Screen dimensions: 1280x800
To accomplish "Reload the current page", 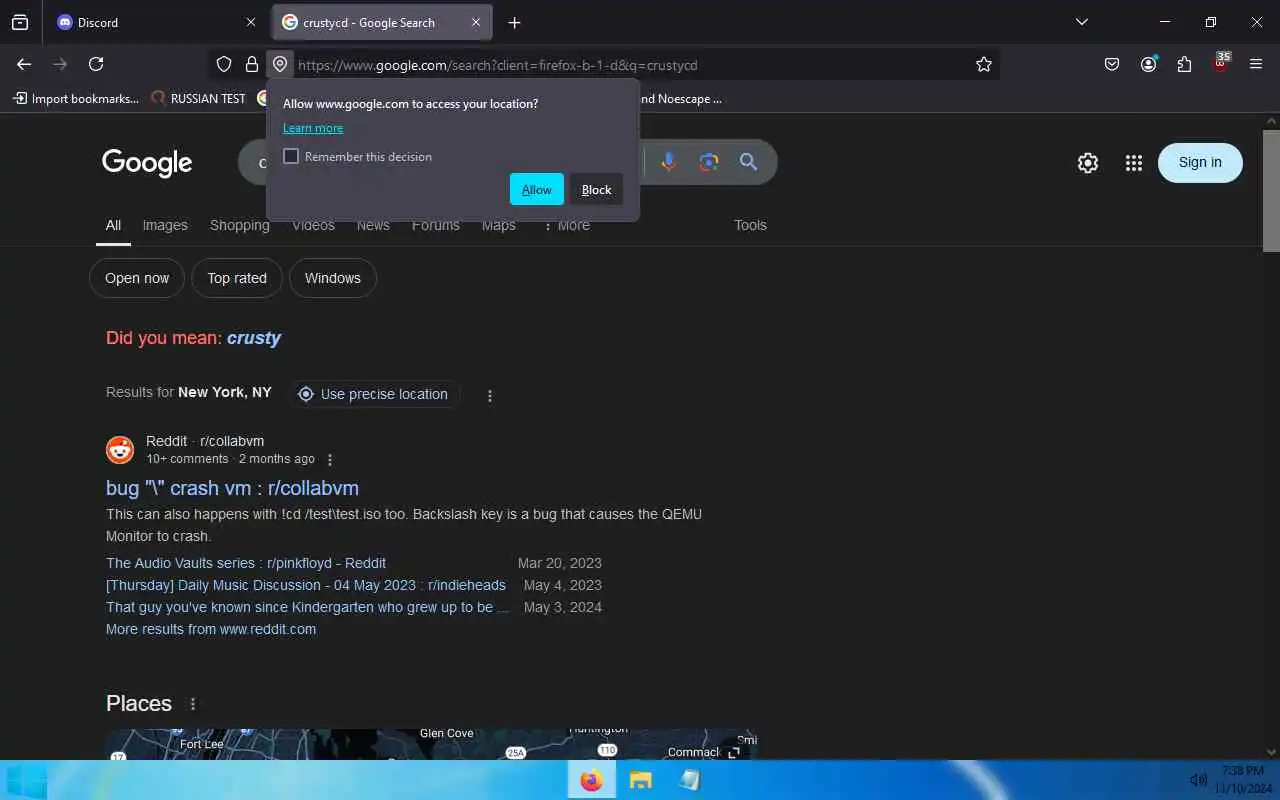I will pyautogui.click(x=96, y=64).
